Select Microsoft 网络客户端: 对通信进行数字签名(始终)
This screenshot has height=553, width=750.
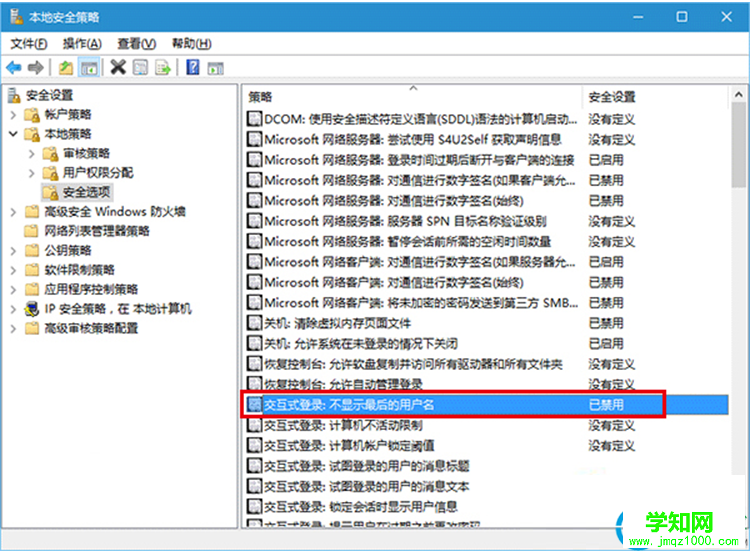pyautogui.click(x=394, y=282)
